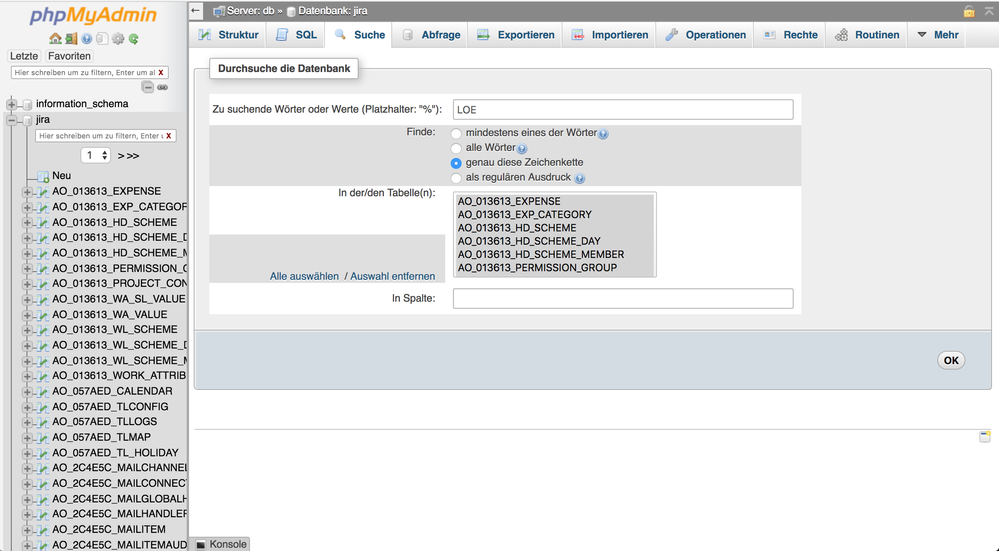Collapse the jira database node
Image resolution: width=999 pixels, height=551 pixels.
[11, 120]
